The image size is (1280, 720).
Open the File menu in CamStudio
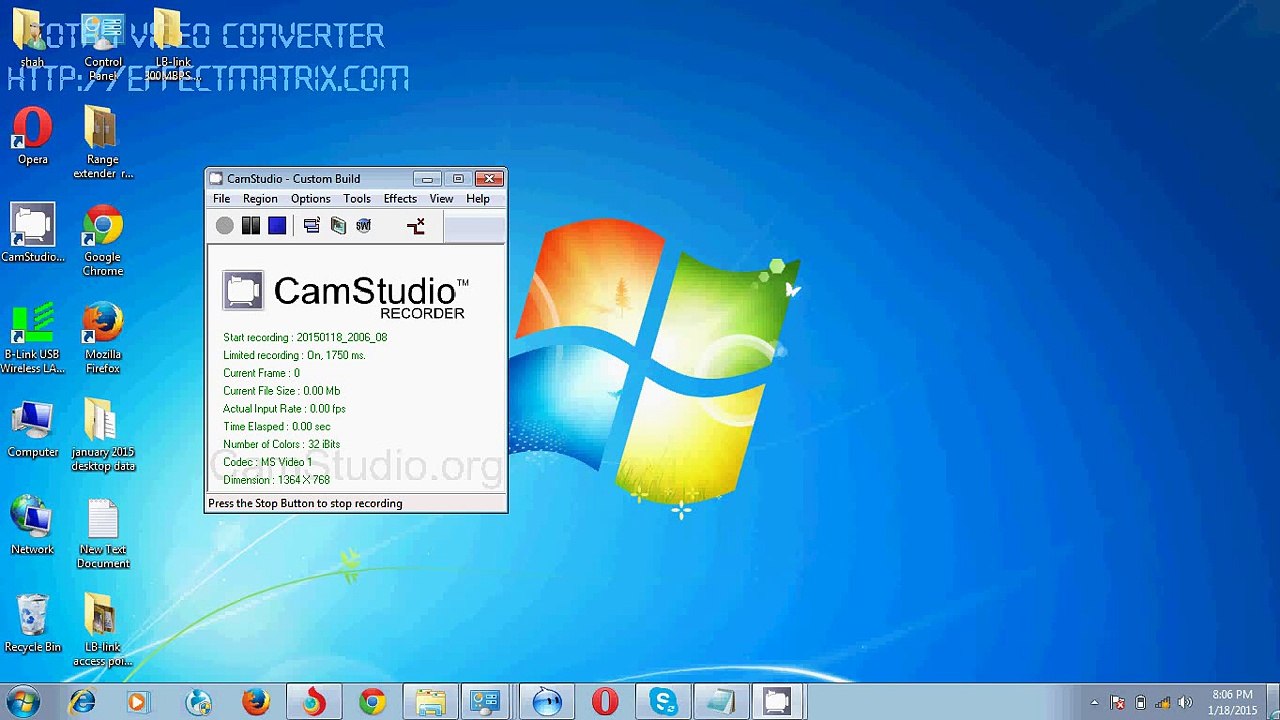(221, 199)
